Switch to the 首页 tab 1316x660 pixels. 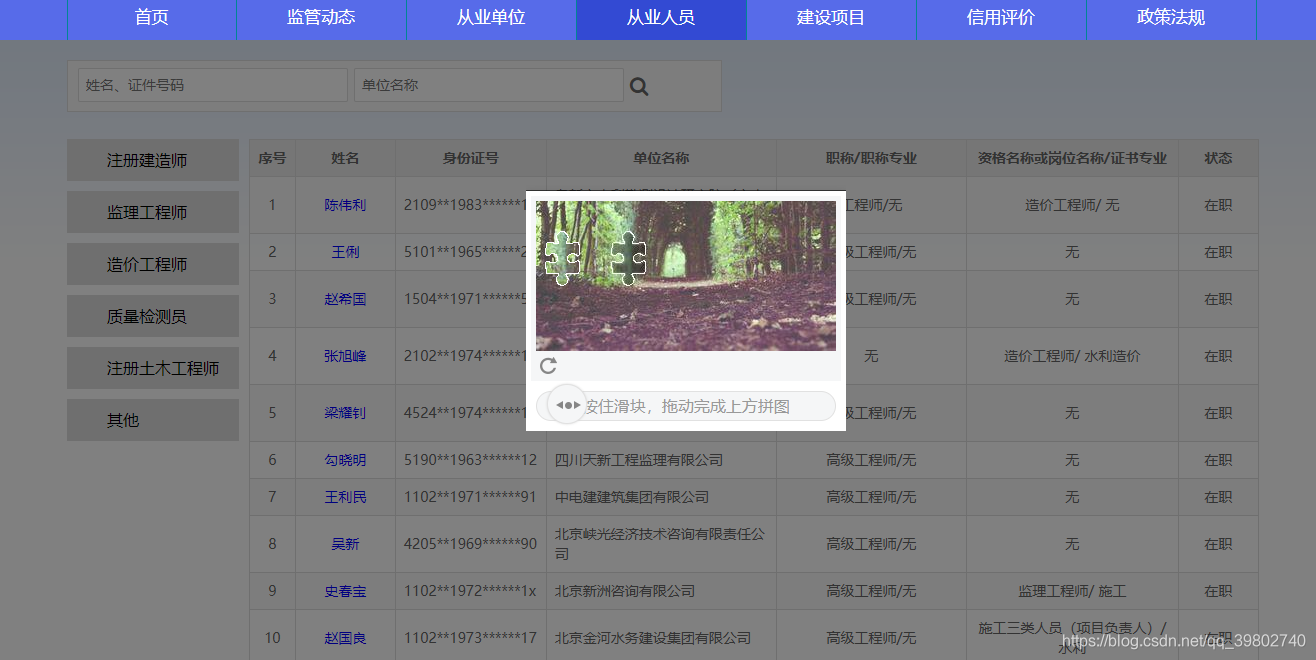(151, 19)
